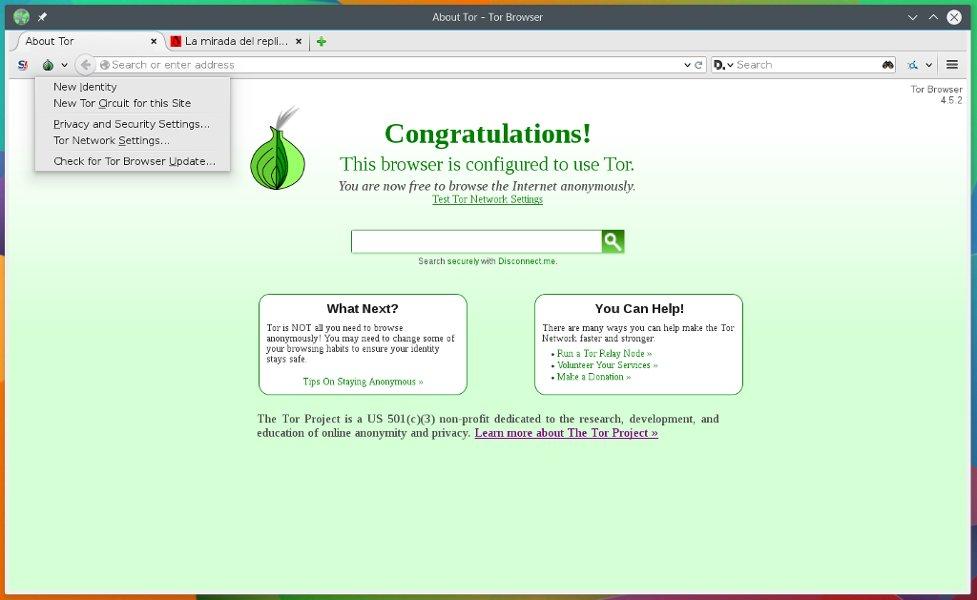Image resolution: width=977 pixels, height=600 pixels.
Task: Open the address bar history dropdown arrow
Action: point(687,65)
